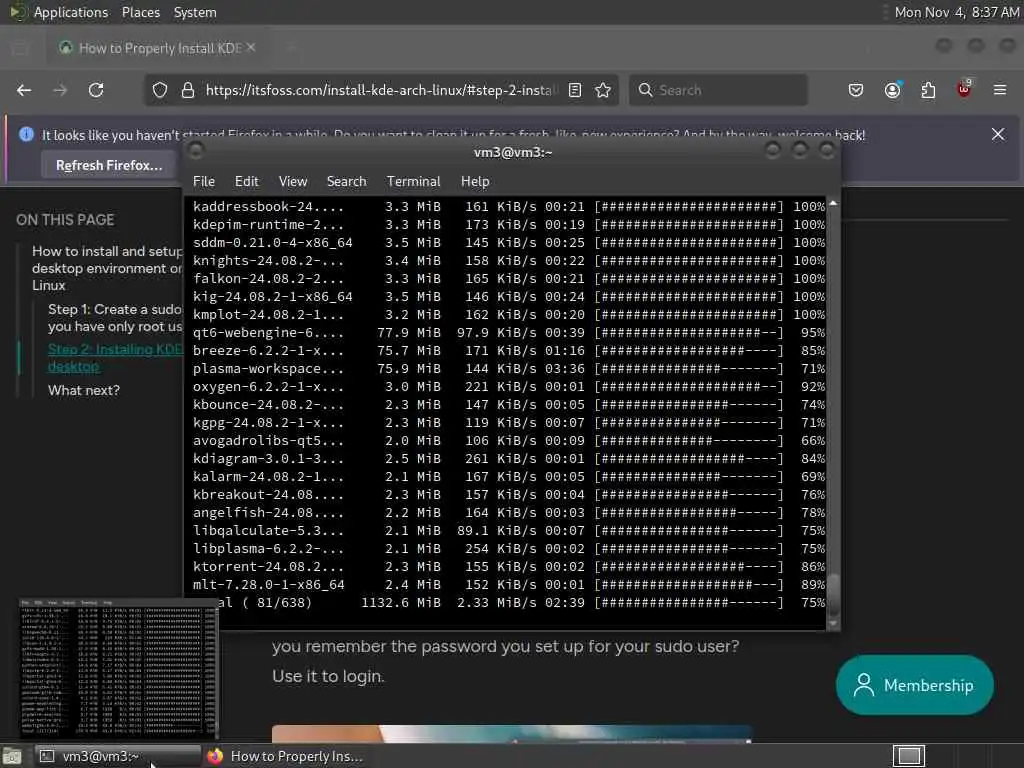Screen dimensions: 1024x768
Task: Focus the Firefox Search box
Action: pos(718,90)
